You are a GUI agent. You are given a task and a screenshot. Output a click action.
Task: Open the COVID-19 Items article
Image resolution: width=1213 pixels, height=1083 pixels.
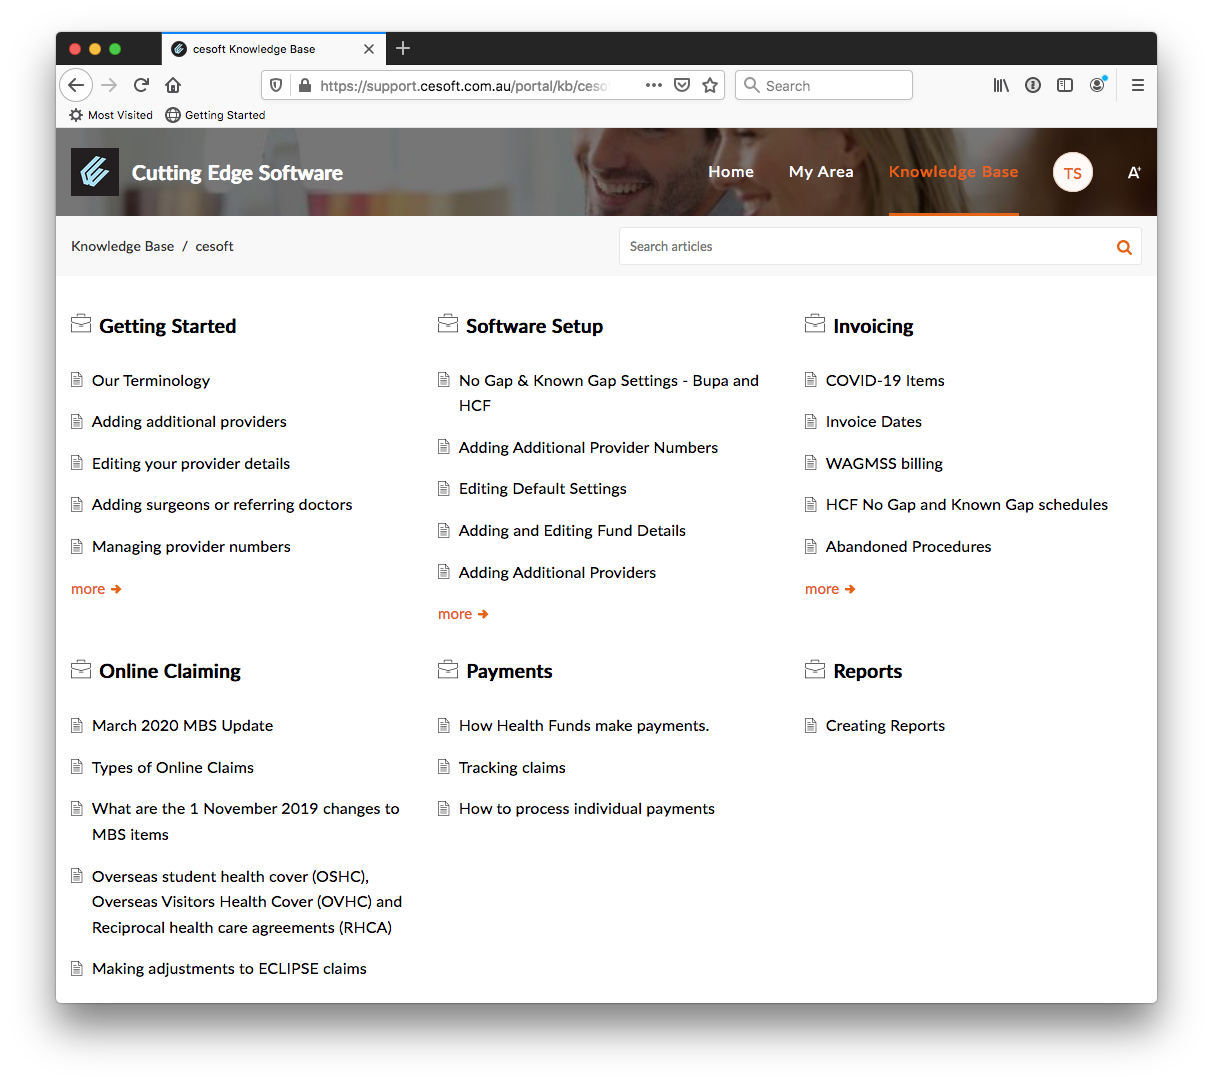pos(885,380)
